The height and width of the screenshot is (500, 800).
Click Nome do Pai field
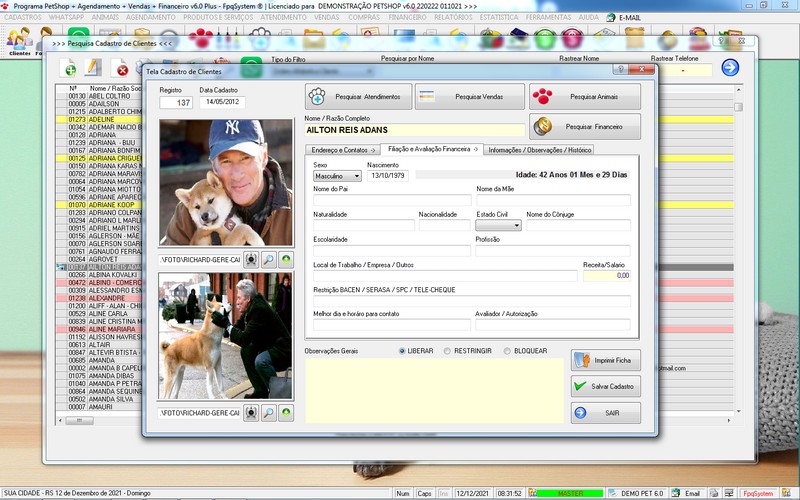392,199
